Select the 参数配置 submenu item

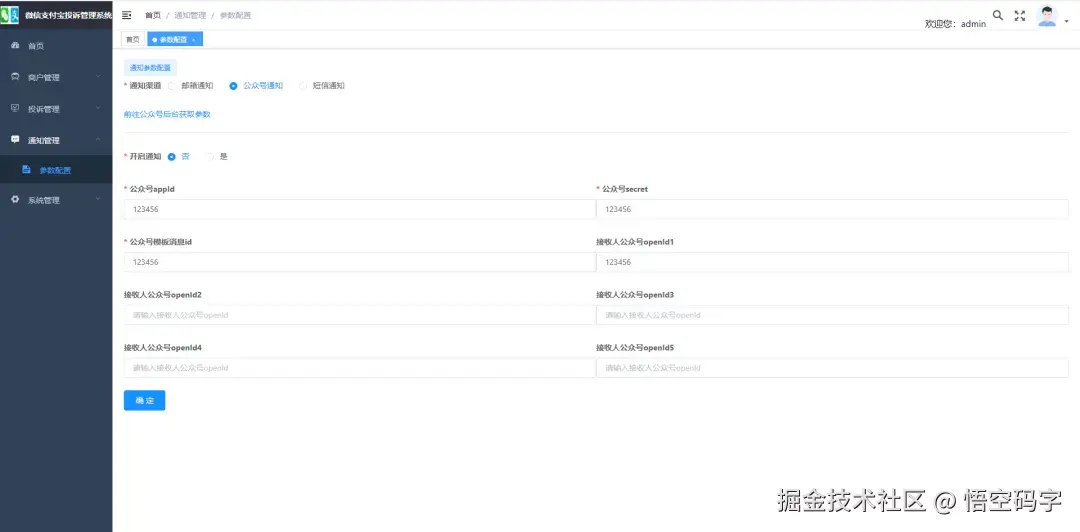pyautogui.click(x=56, y=170)
